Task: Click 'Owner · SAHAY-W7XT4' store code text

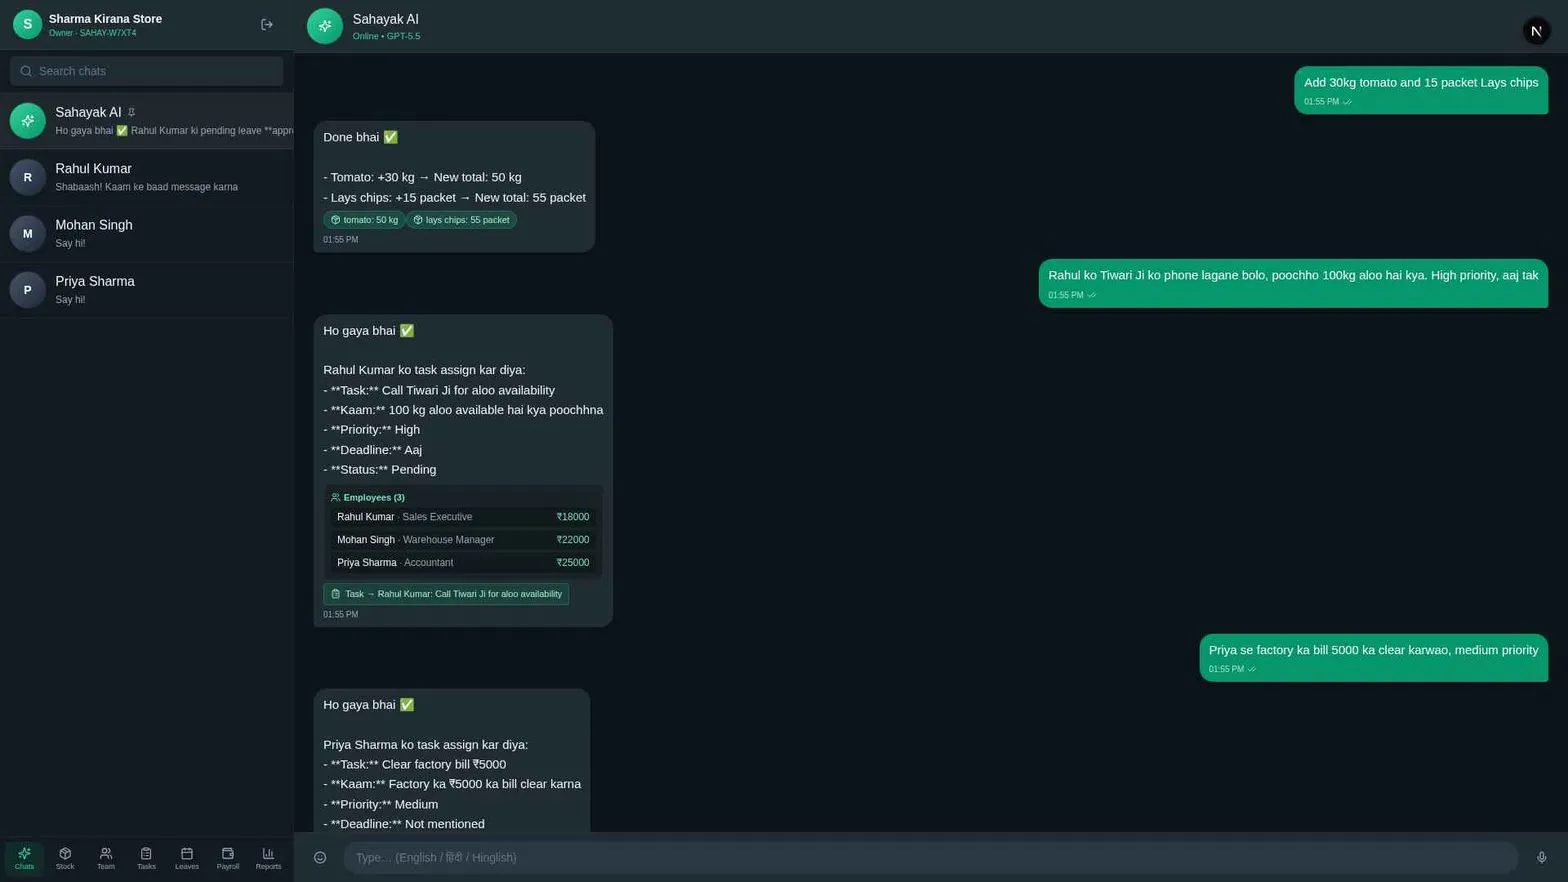Action: (x=93, y=33)
